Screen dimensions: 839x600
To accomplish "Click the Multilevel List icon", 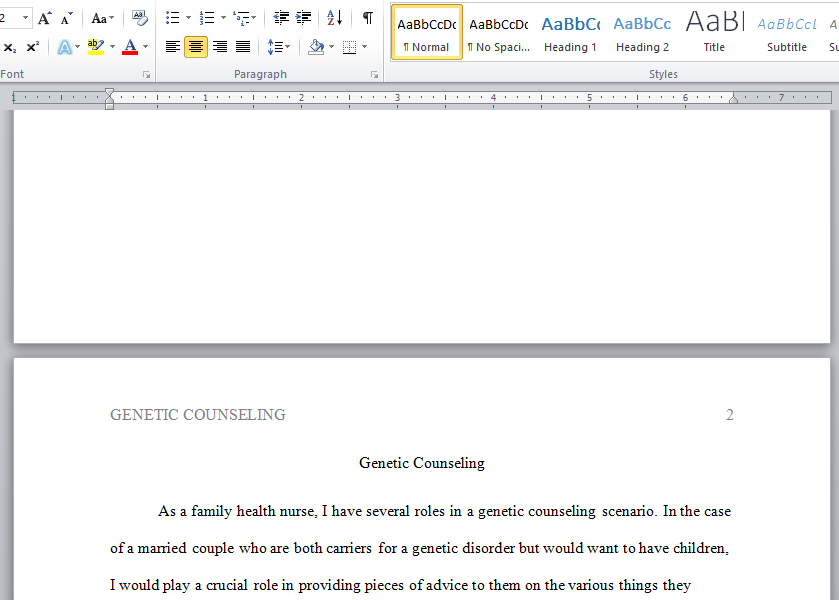I will 241,18.
